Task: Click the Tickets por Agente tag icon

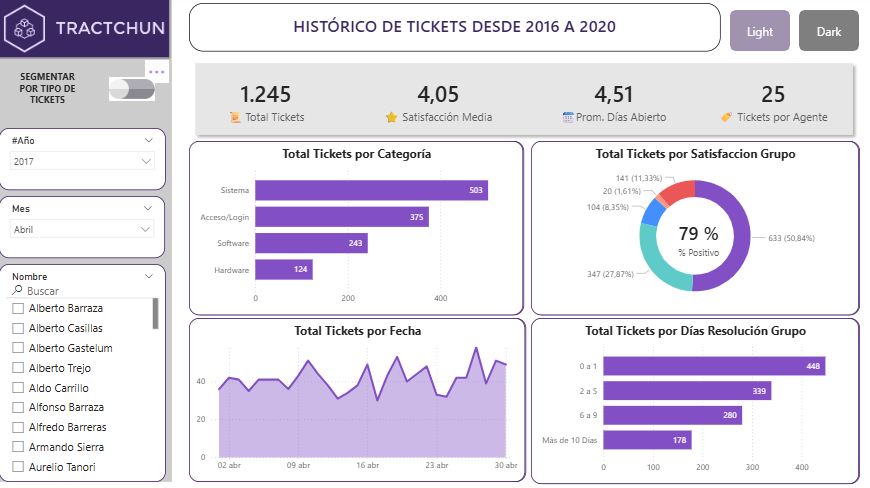Action: 726,117
